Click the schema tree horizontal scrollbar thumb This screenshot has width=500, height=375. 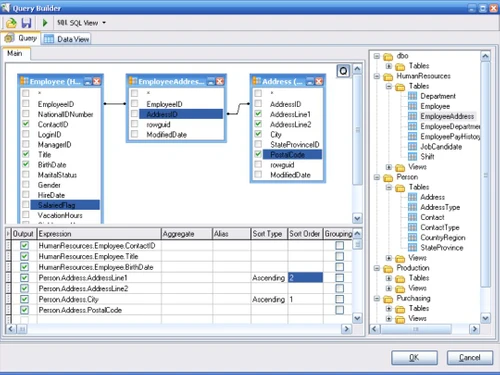click(x=416, y=329)
